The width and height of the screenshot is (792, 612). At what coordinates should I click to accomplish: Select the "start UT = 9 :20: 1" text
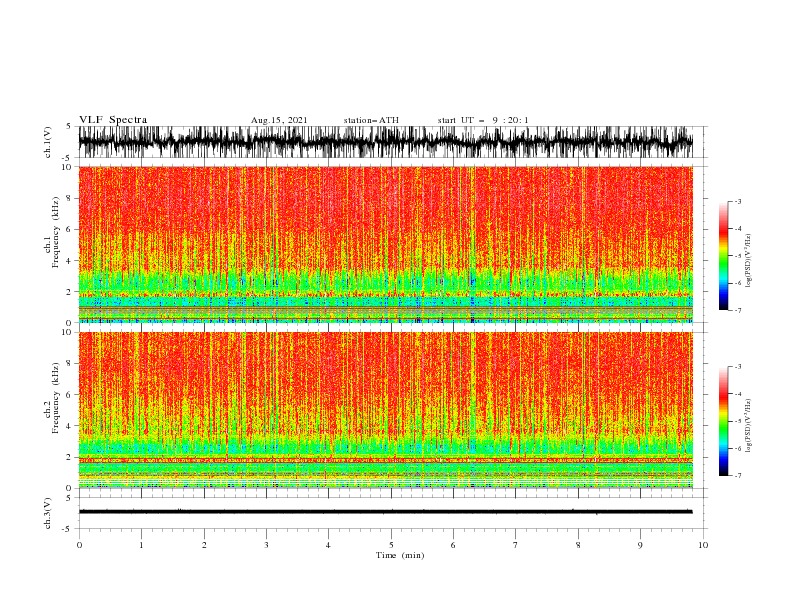pos(483,120)
